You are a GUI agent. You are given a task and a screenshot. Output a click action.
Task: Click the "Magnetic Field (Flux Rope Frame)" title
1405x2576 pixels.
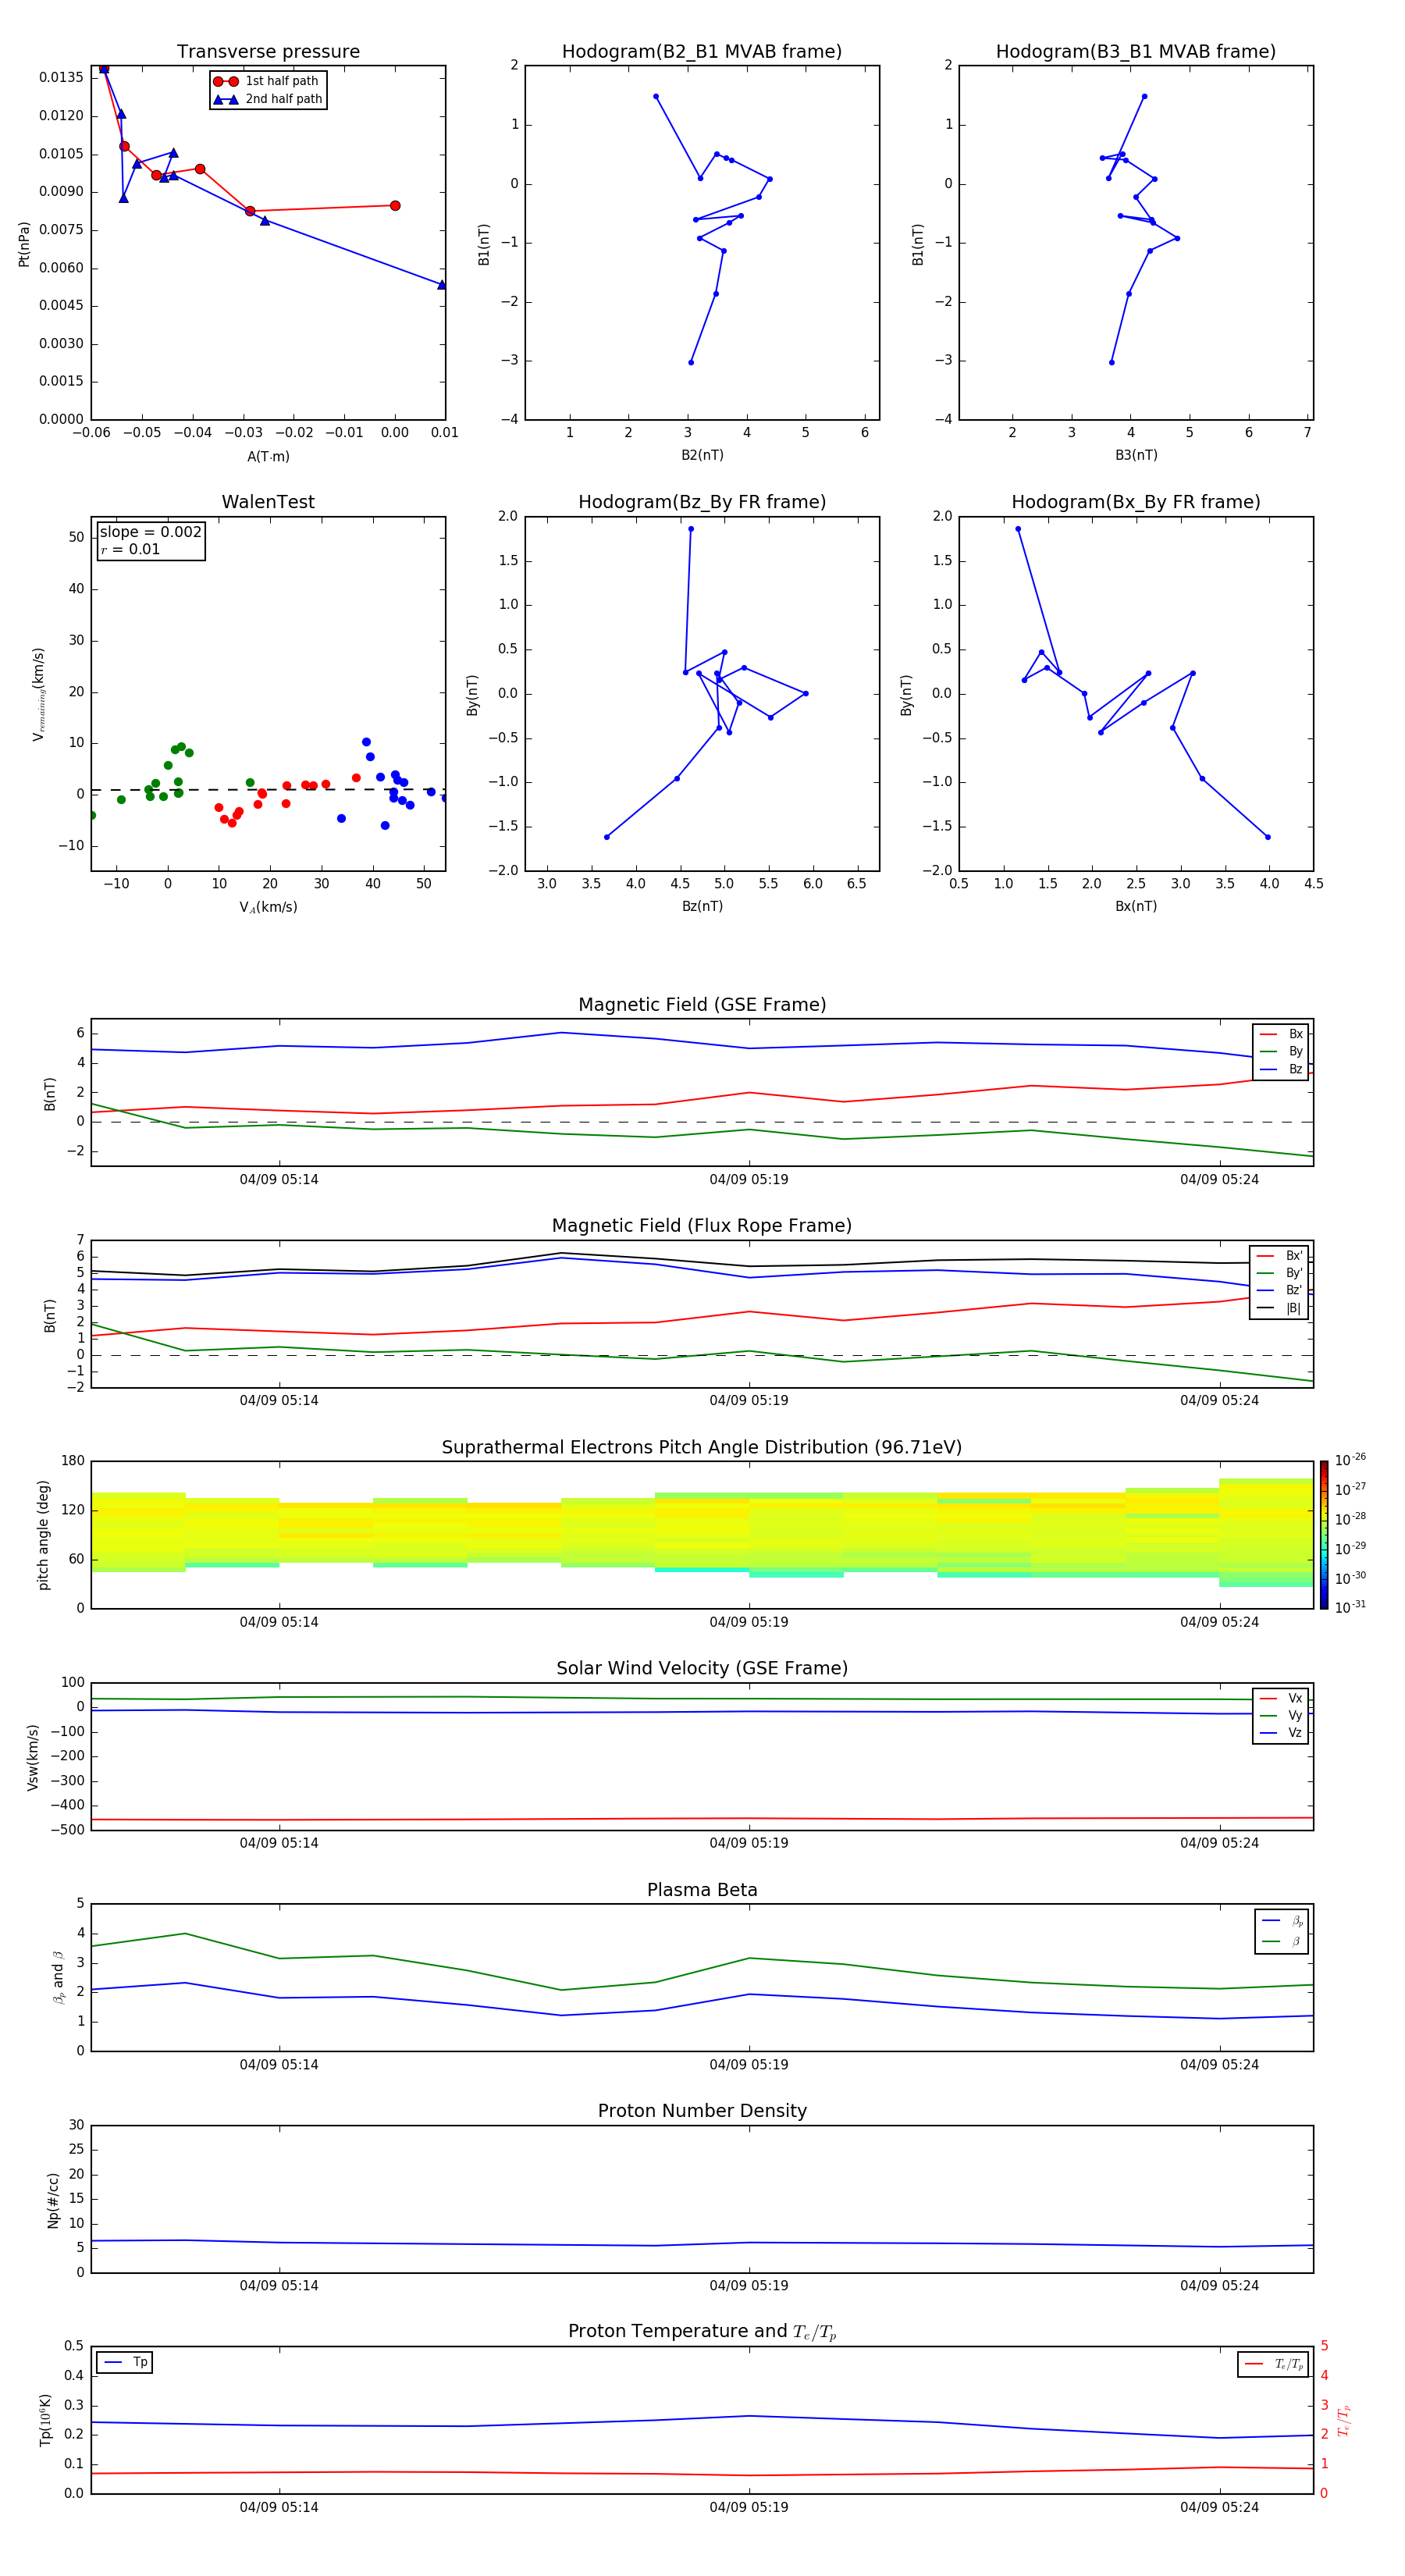pyautogui.click(x=702, y=1226)
